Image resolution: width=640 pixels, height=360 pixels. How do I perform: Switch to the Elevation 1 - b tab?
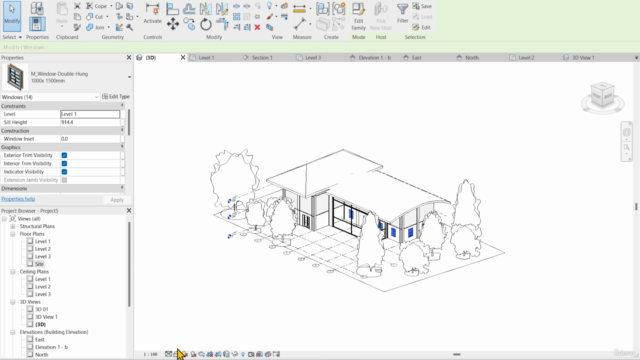pyautogui.click(x=374, y=58)
